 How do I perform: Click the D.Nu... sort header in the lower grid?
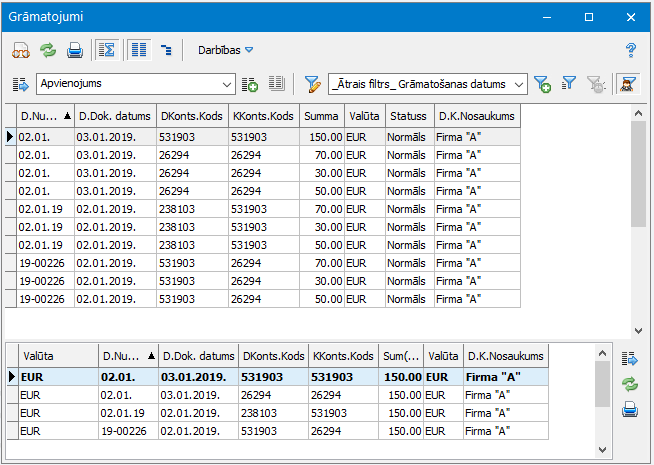point(128,357)
